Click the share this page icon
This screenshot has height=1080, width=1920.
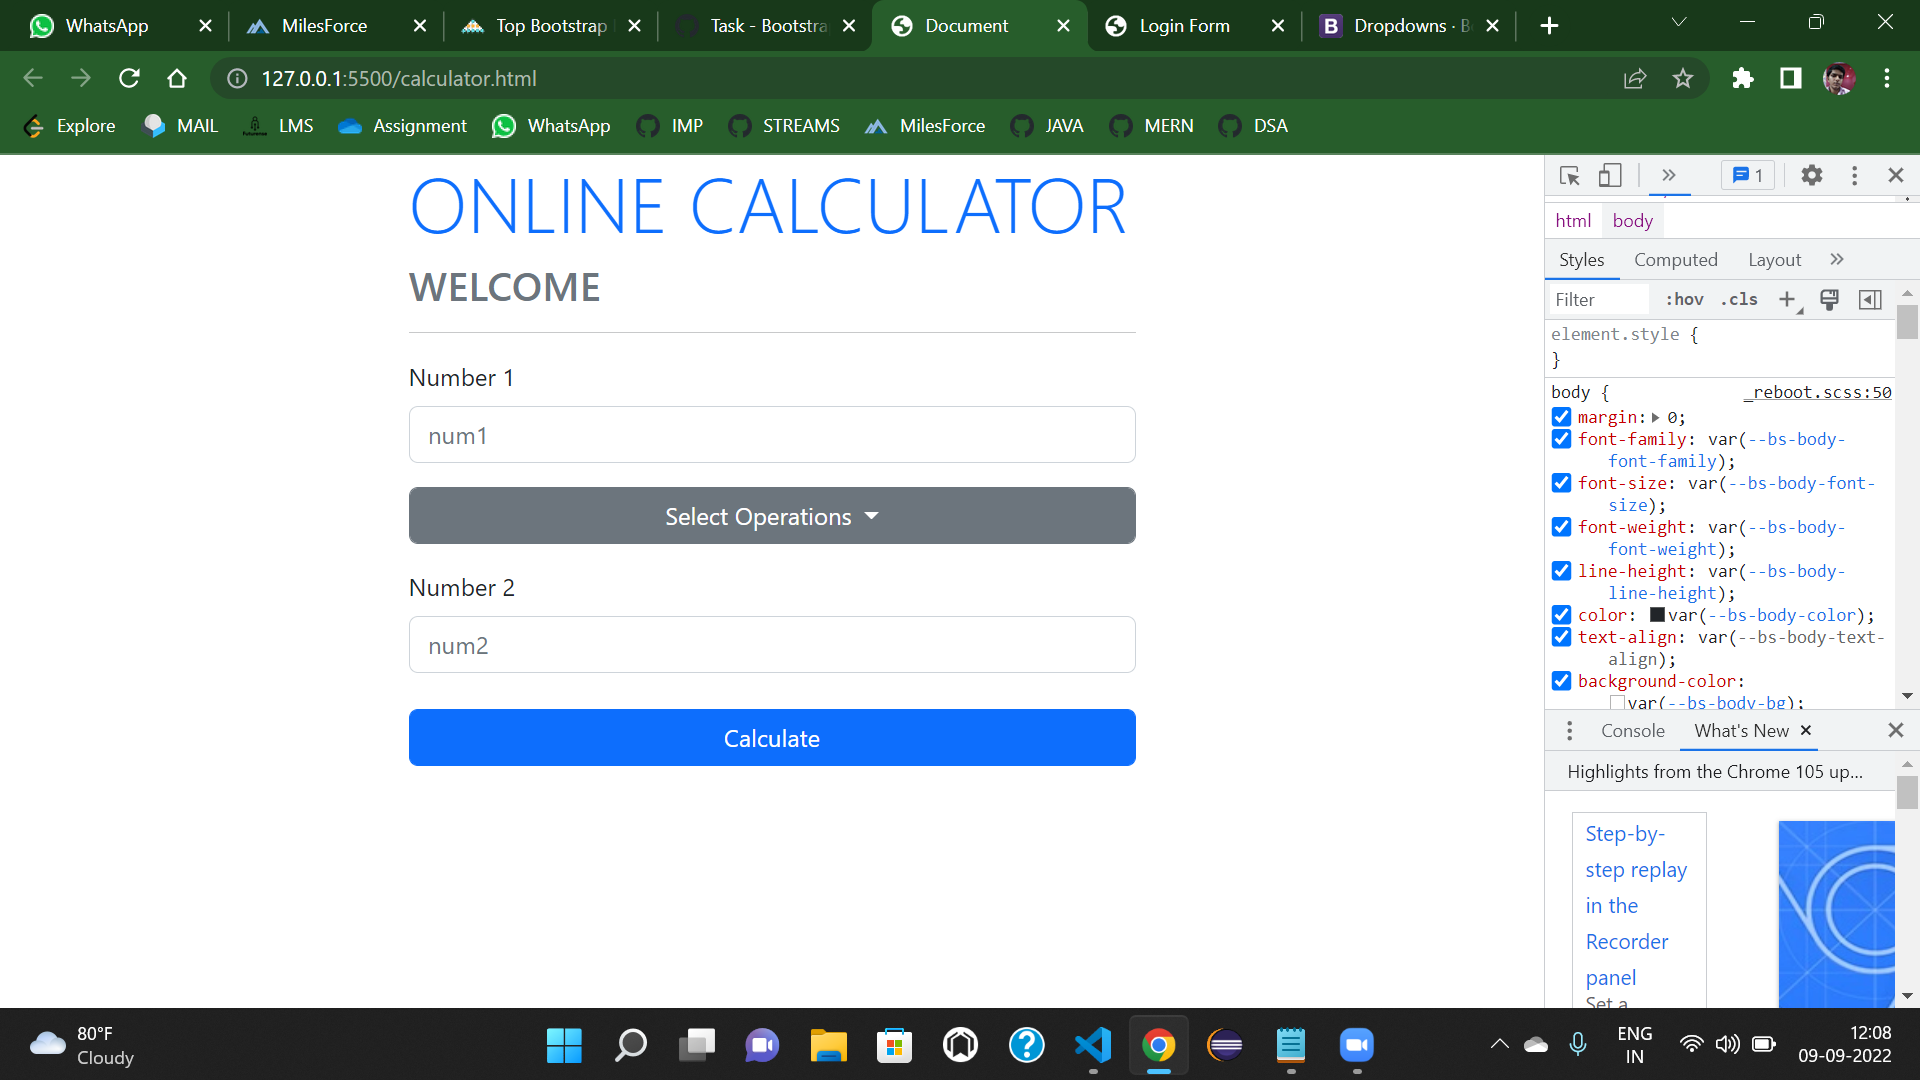1635,78
